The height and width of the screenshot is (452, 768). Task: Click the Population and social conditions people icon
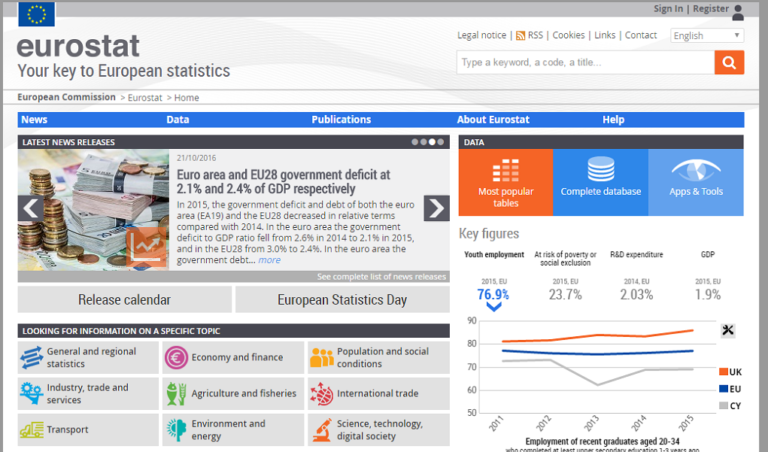pos(321,357)
